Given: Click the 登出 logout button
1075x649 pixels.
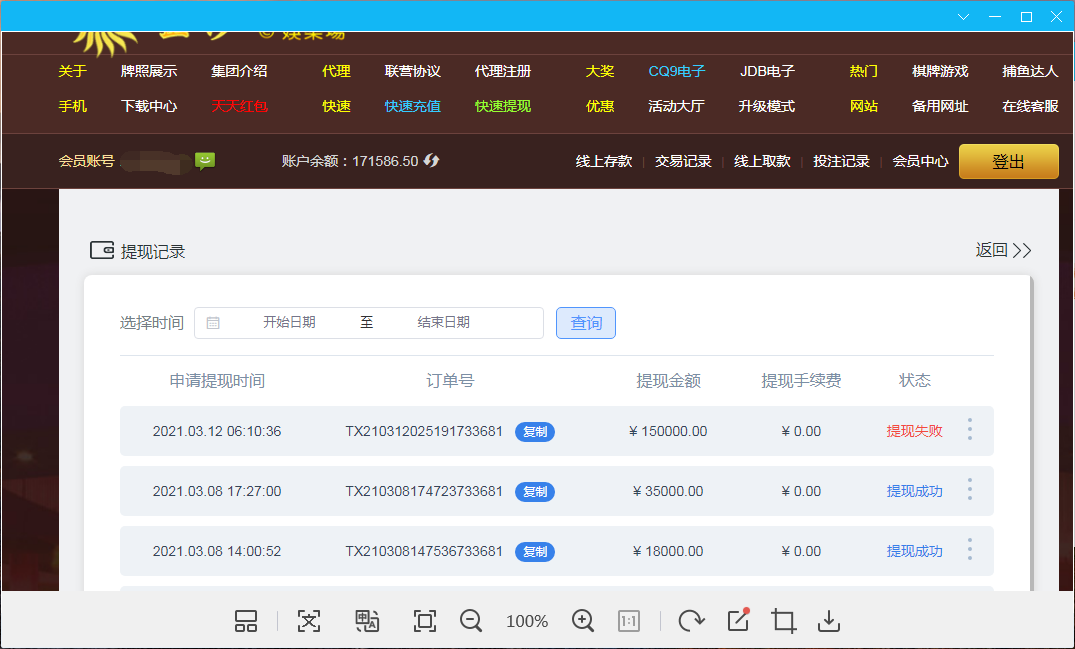Looking at the screenshot, I should click(1008, 162).
